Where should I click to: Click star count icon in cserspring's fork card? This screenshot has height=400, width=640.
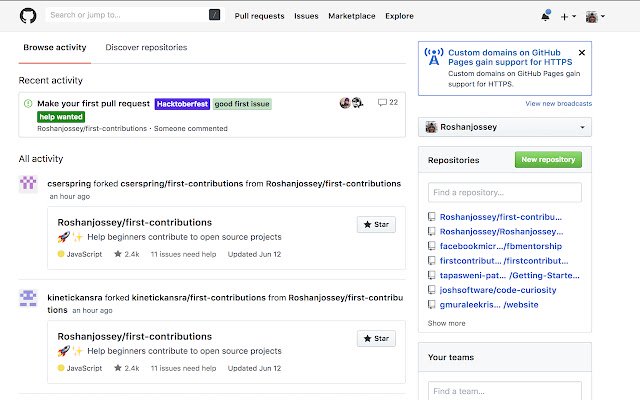118,254
